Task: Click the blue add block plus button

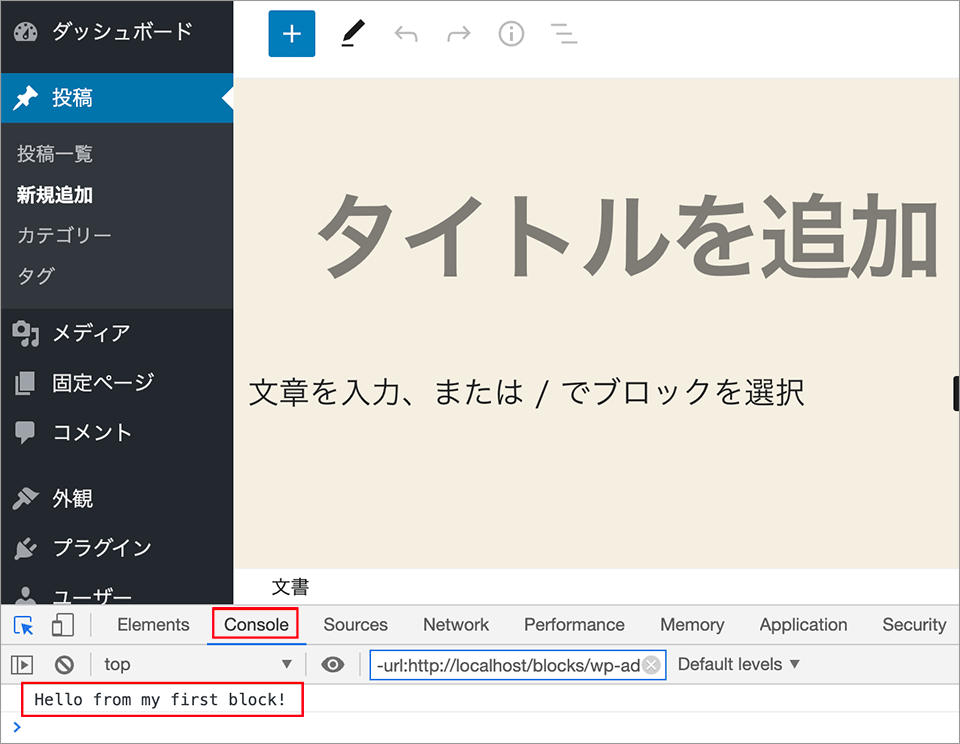Action: click(x=291, y=34)
